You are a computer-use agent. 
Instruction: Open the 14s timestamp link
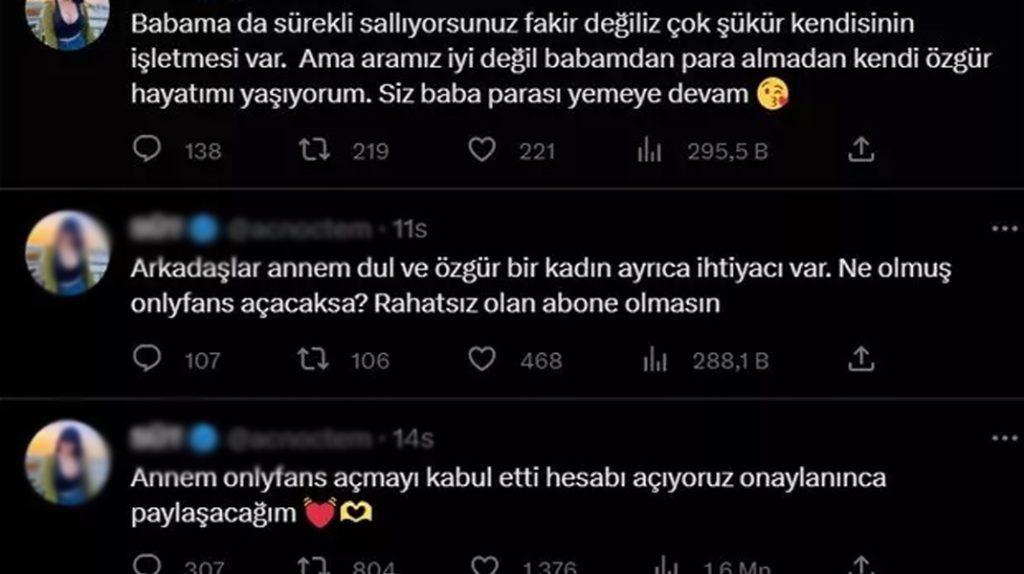click(413, 439)
